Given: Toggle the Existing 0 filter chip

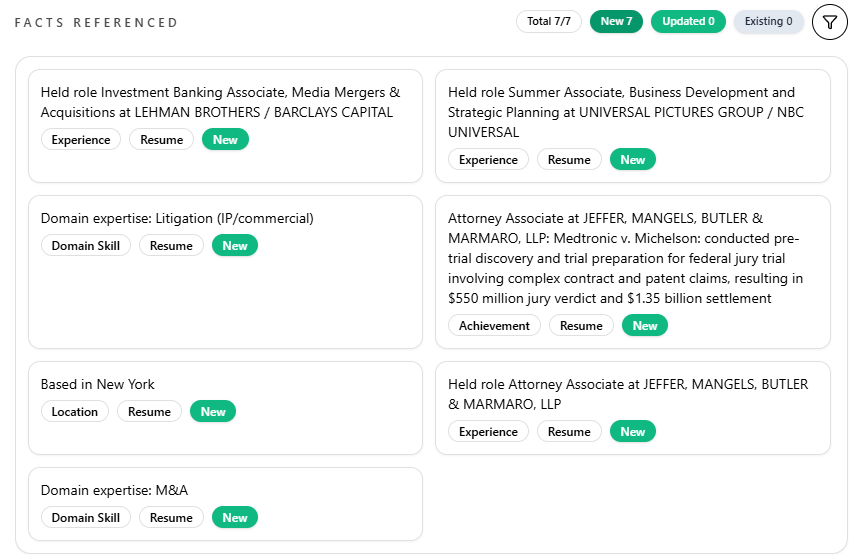Looking at the screenshot, I should (x=768, y=21).
